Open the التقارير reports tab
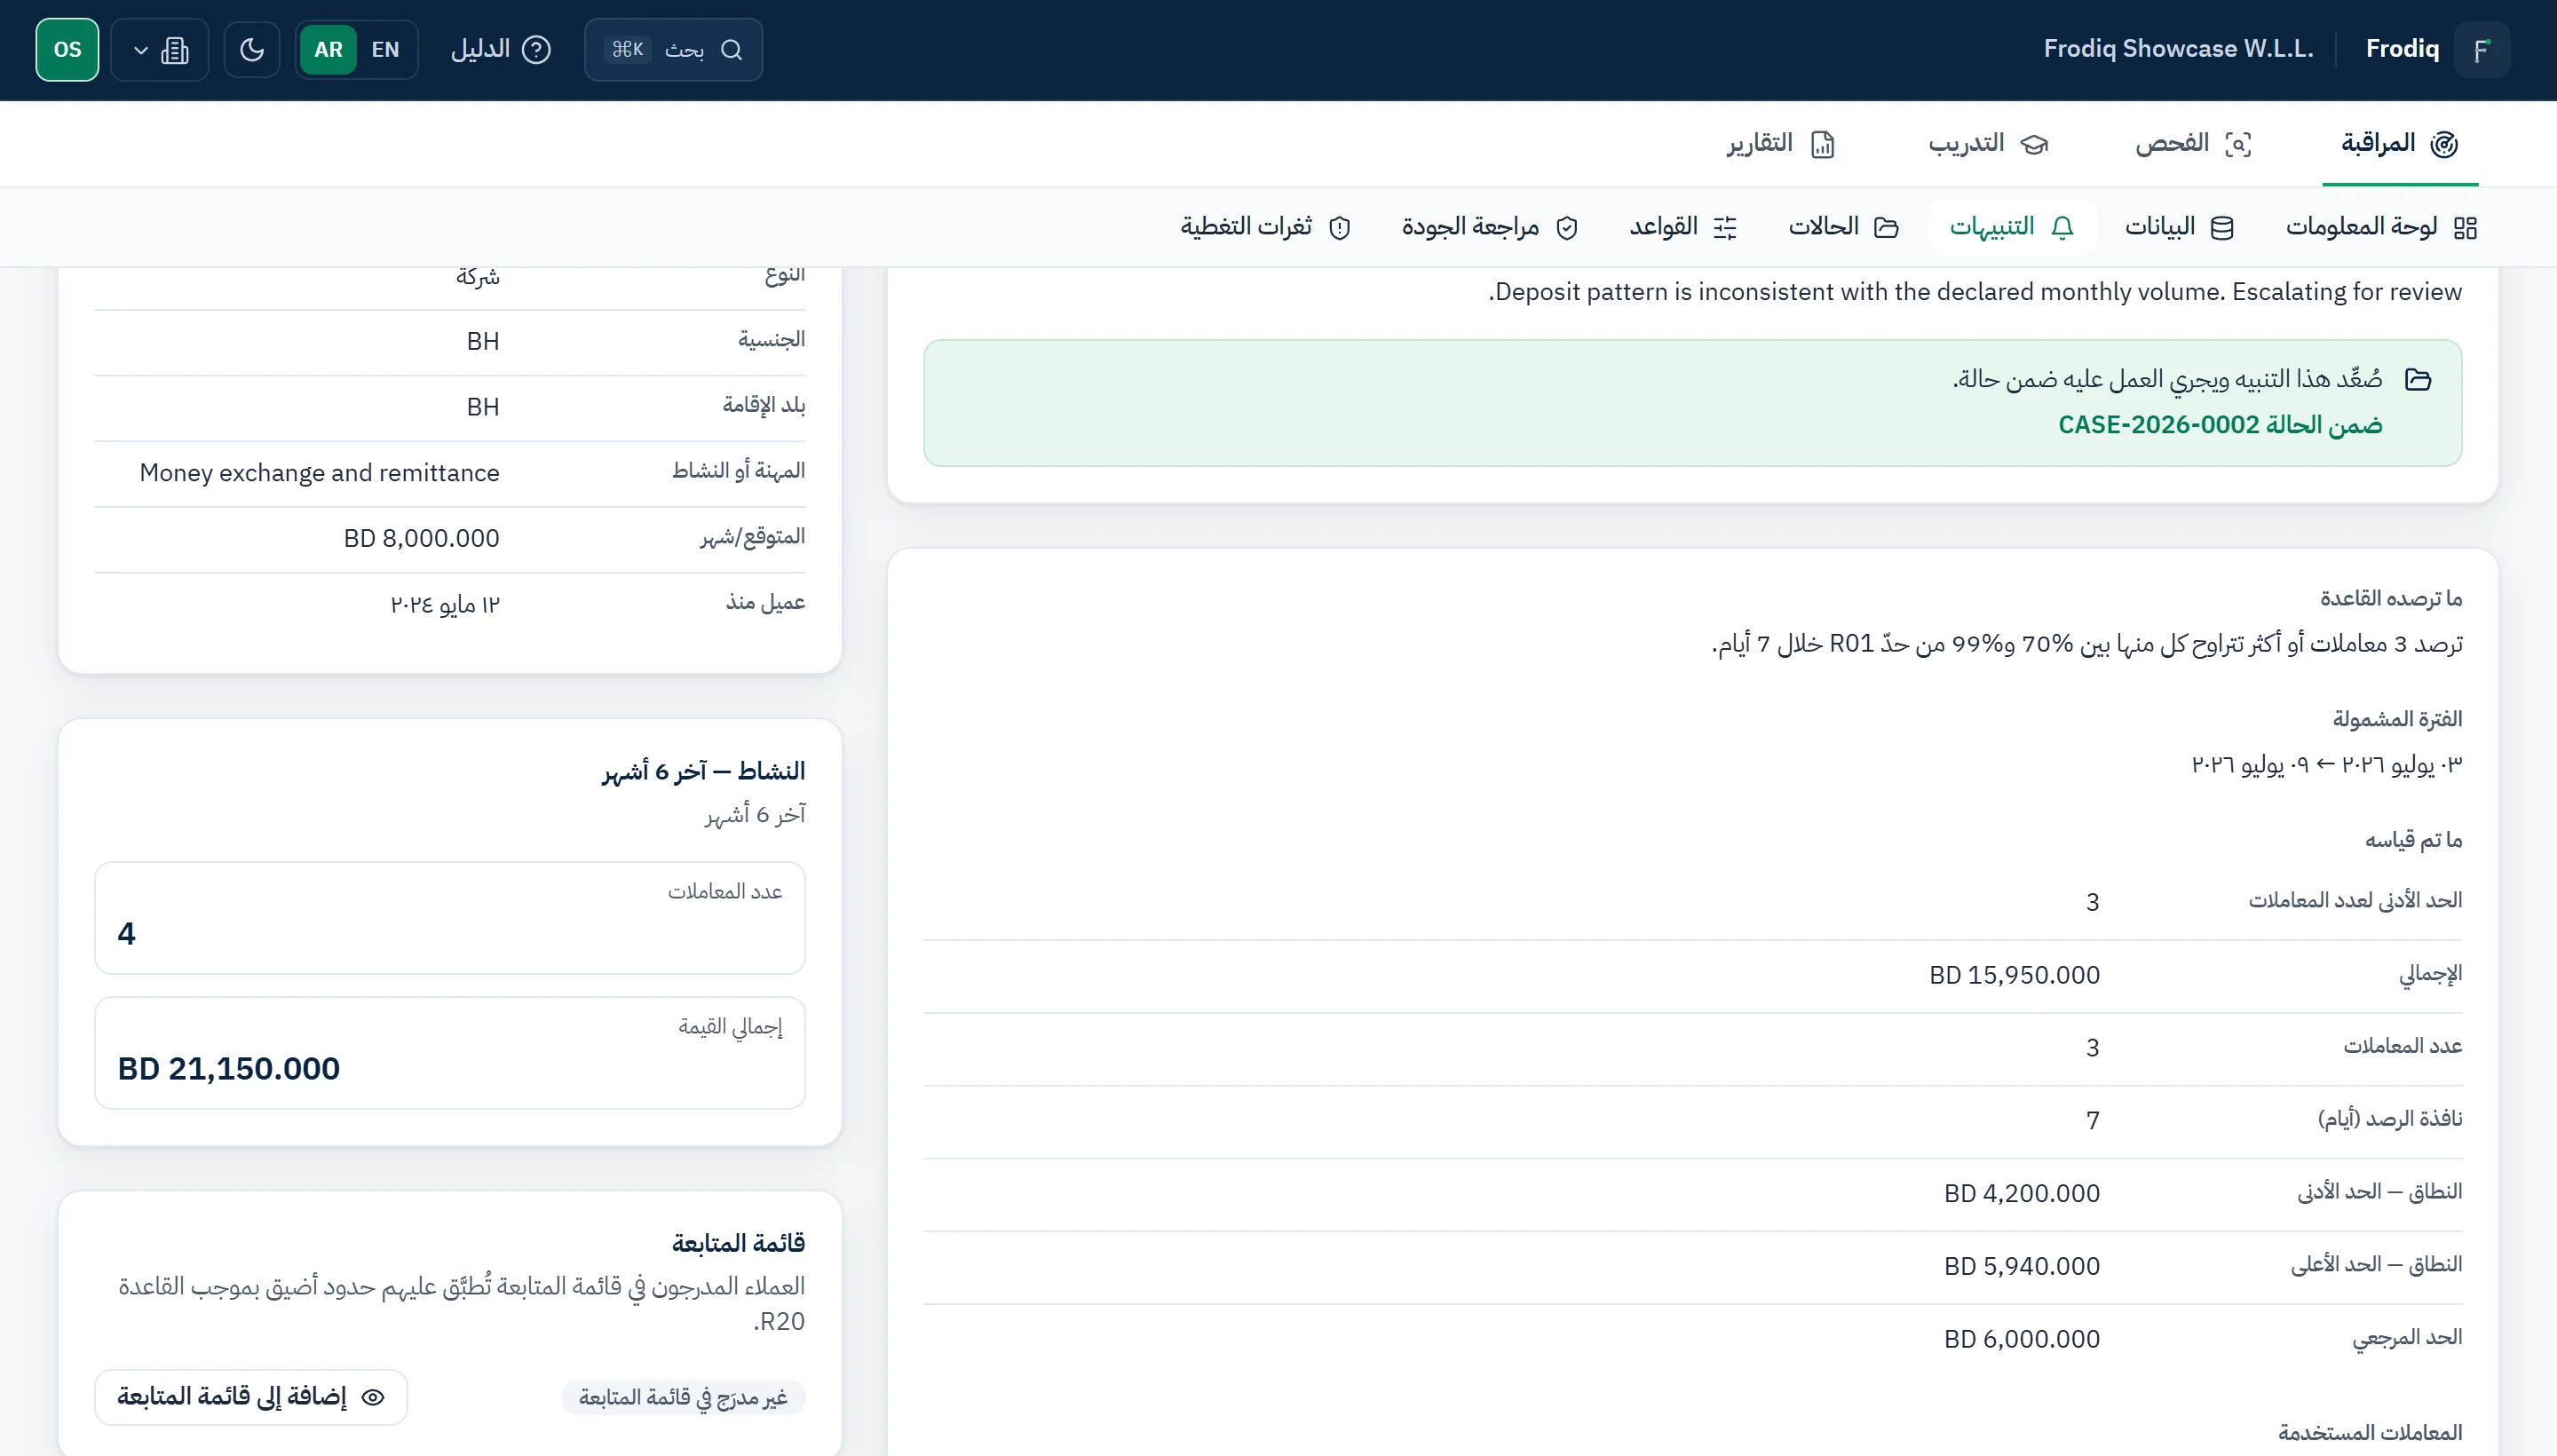Image resolution: width=2557 pixels, height=1456 pixels. (1780, 143)
